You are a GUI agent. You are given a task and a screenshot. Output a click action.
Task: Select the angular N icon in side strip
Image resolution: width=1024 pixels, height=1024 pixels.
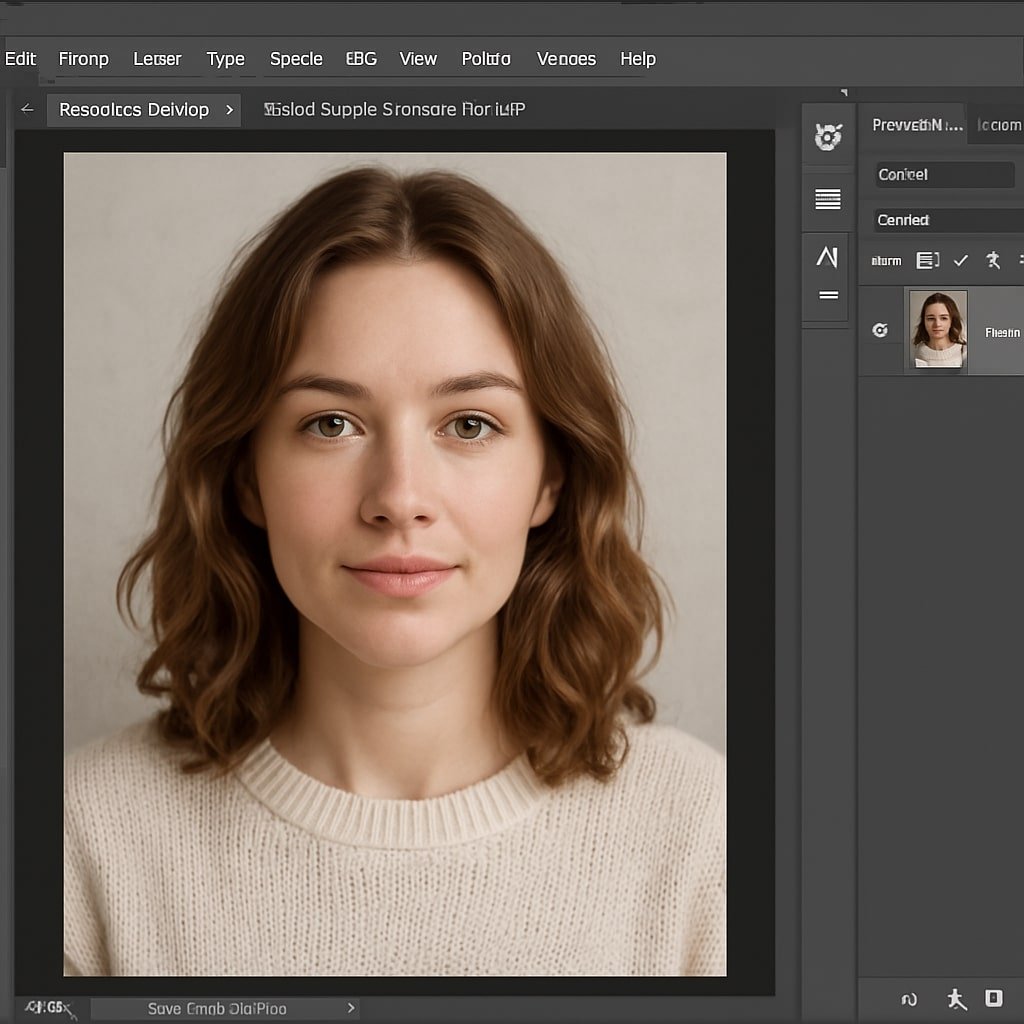click(x=827, y=257)
